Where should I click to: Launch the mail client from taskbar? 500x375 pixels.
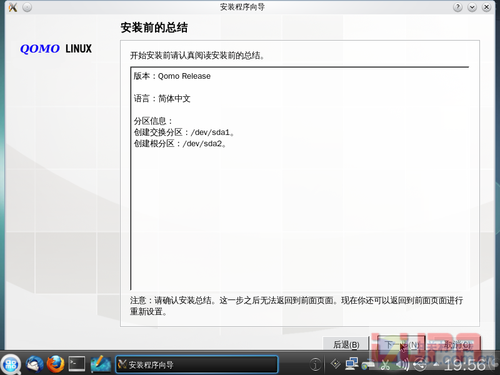35,364
